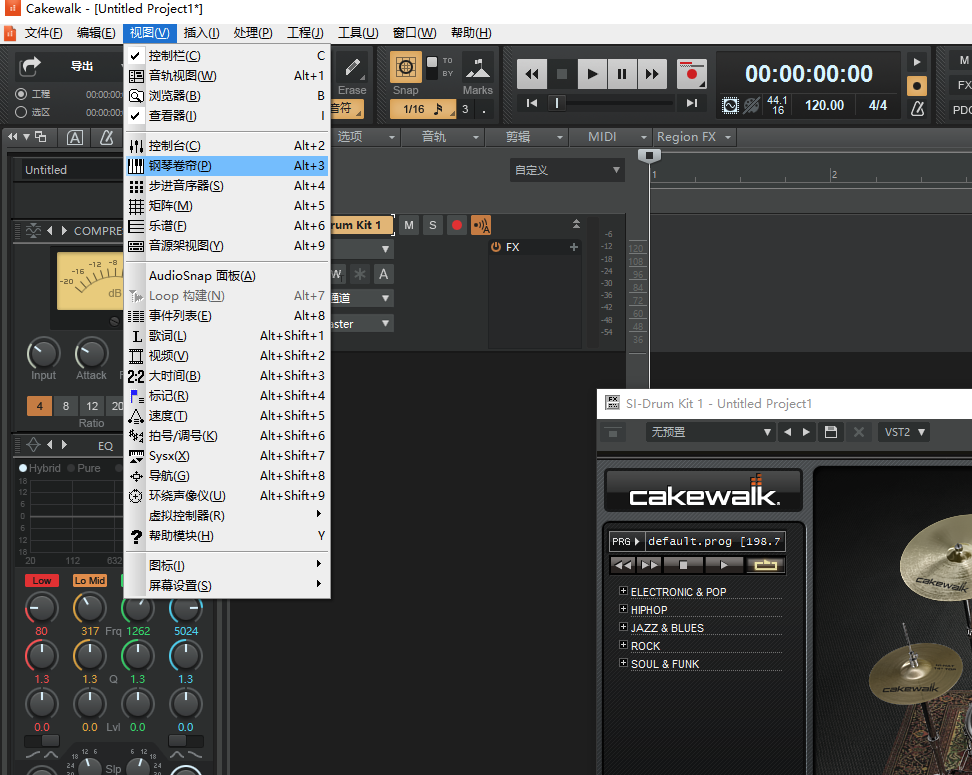
Task: Toggle Control Bar checkmark item
Action: pos(227,56)
